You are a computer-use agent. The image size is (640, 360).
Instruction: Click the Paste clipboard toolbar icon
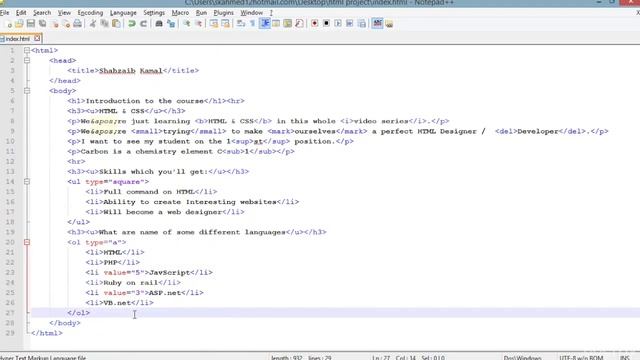[116, 24]
